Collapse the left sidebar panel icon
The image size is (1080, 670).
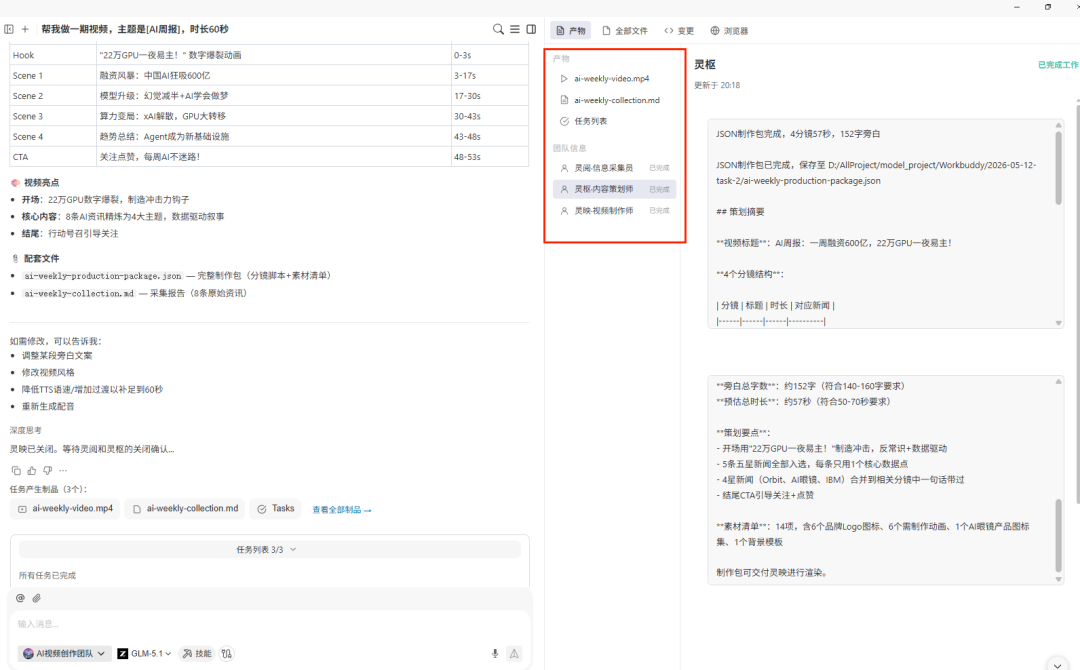pyautogui.click(x=9, y=29)
